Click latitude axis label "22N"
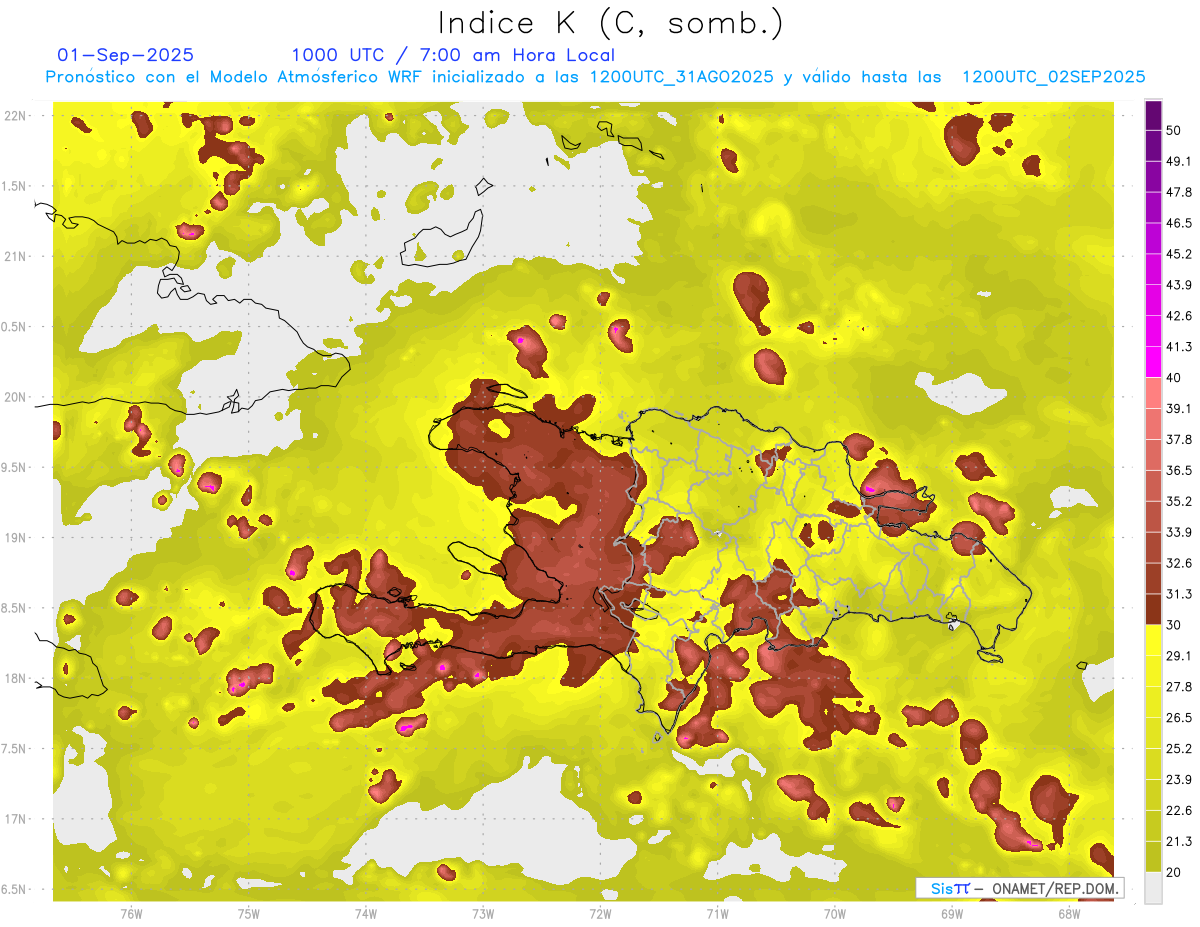 point(15,115)
